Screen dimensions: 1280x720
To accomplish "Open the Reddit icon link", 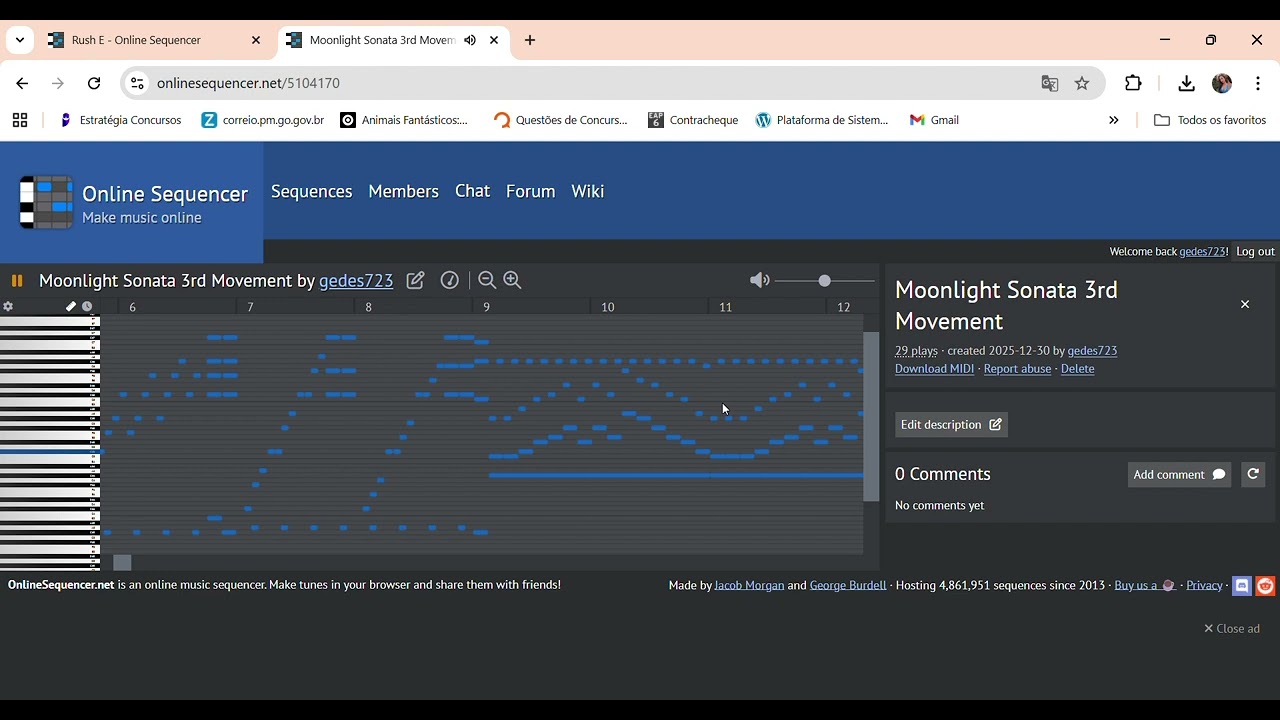I will (1265, 586).
